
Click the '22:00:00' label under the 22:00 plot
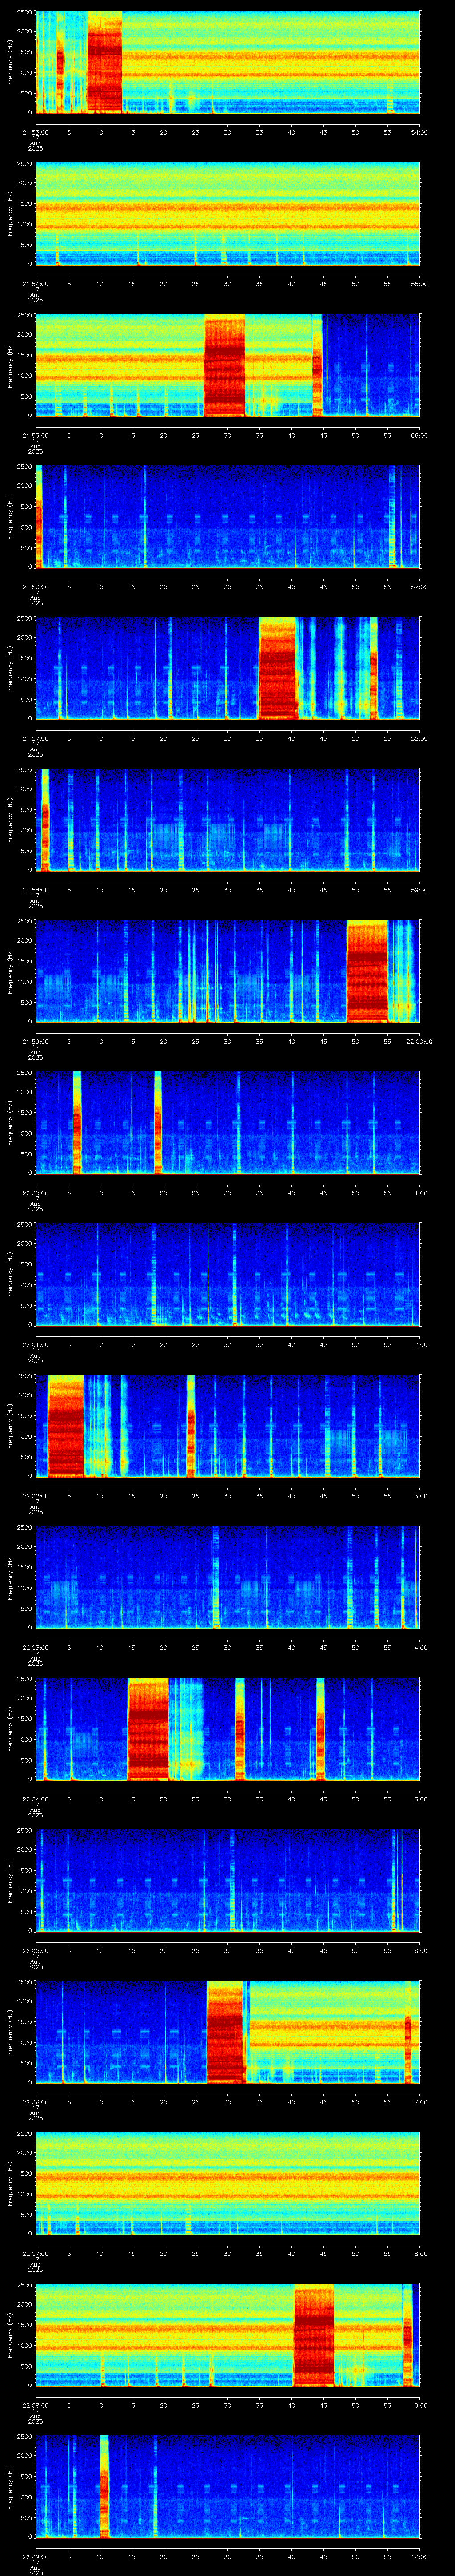coord(36,1193)
